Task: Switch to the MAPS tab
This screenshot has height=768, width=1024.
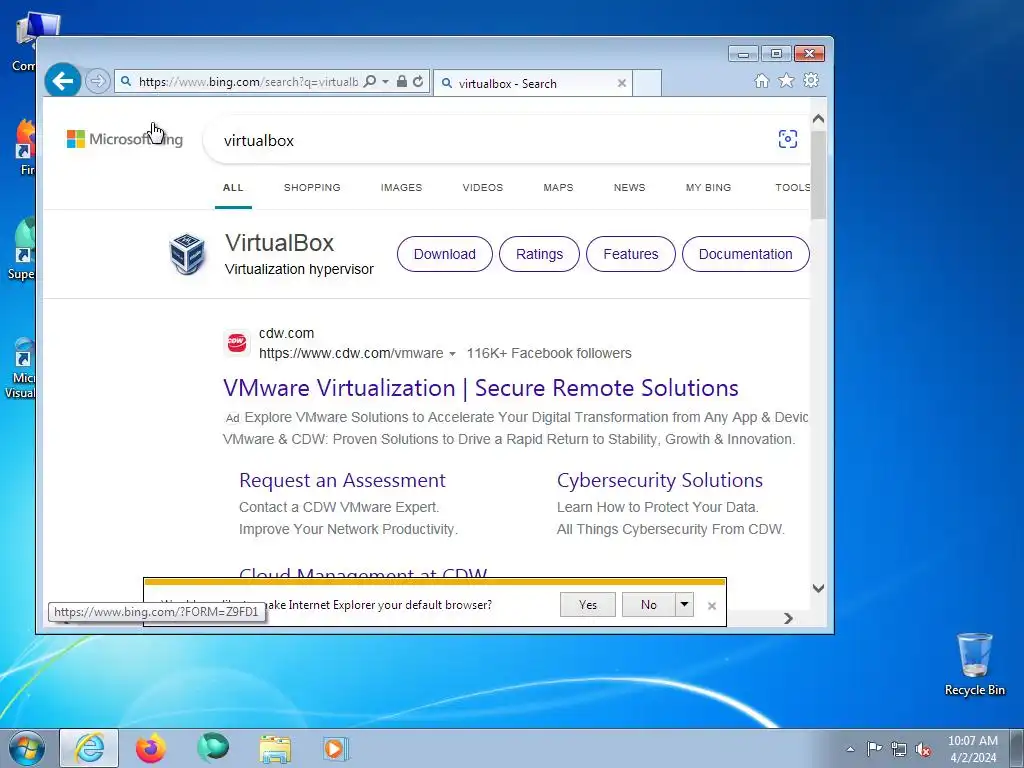Action: pos(558,187)
